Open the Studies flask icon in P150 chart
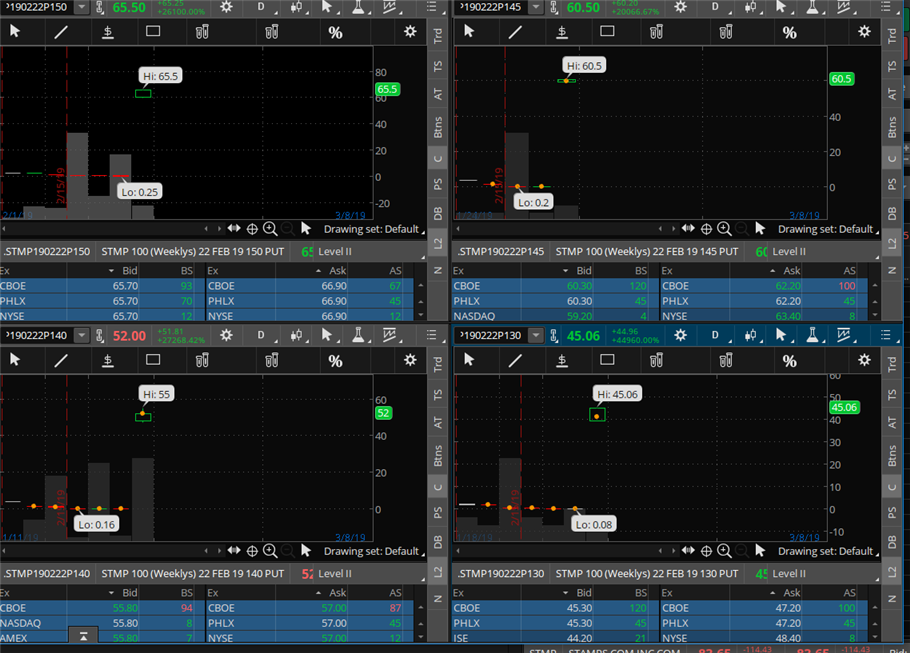Viewport: 910px width, 653px height. click(x=356, y=7)
